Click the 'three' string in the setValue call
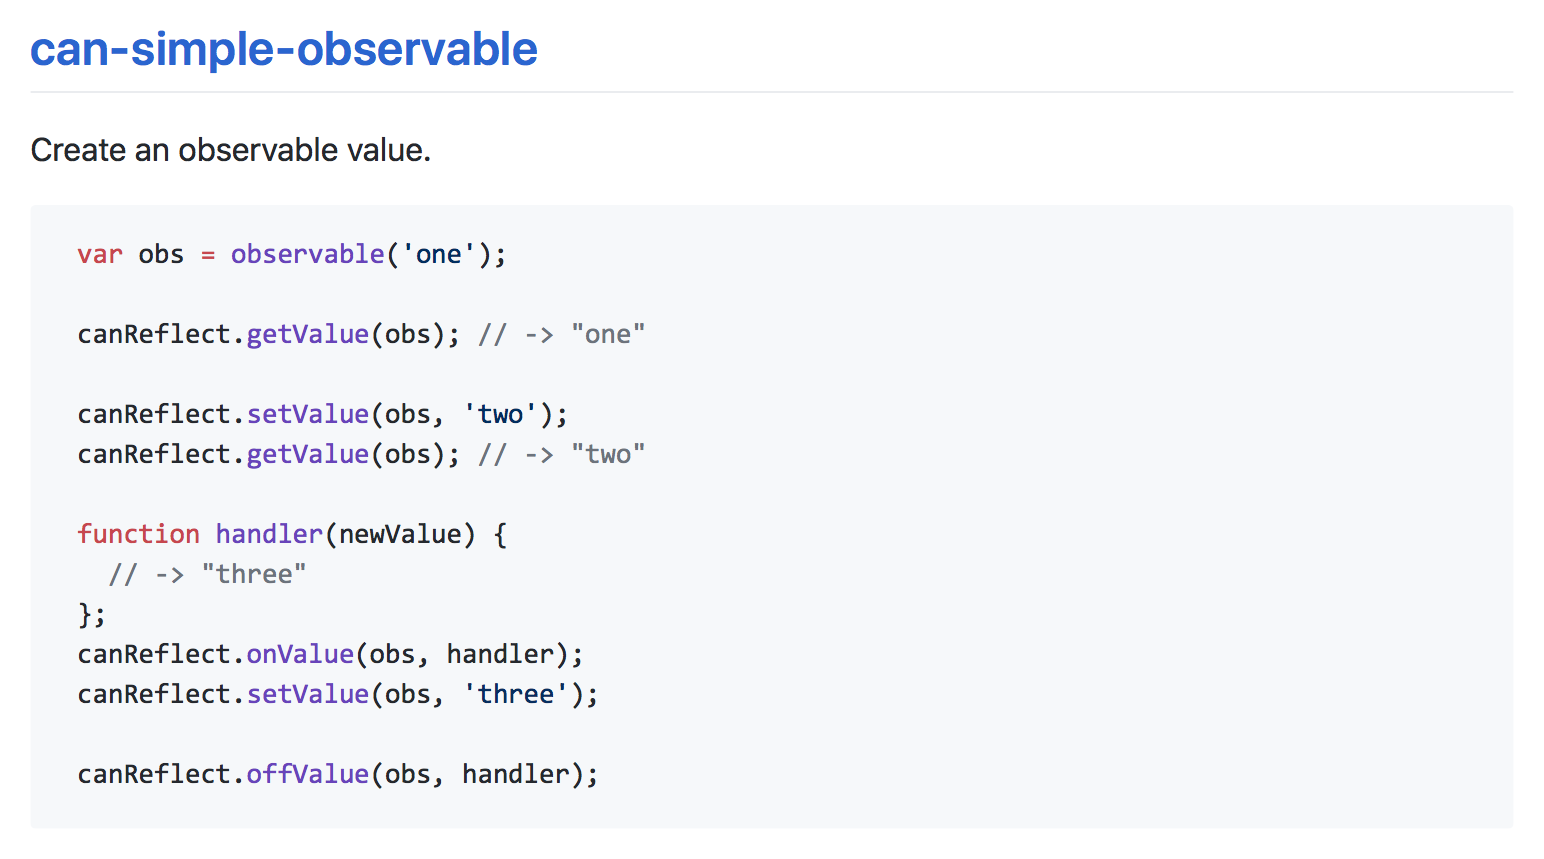 coord(516,694)
